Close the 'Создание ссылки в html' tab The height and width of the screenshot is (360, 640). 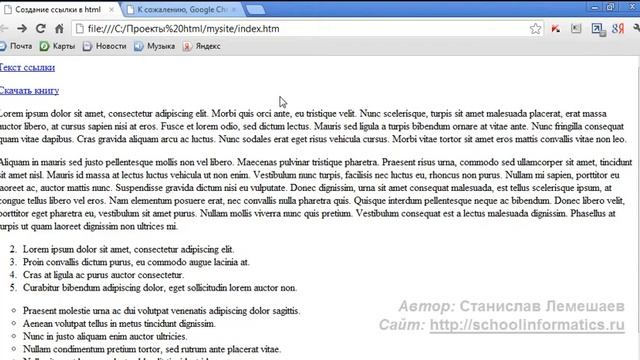click(111, 9)
